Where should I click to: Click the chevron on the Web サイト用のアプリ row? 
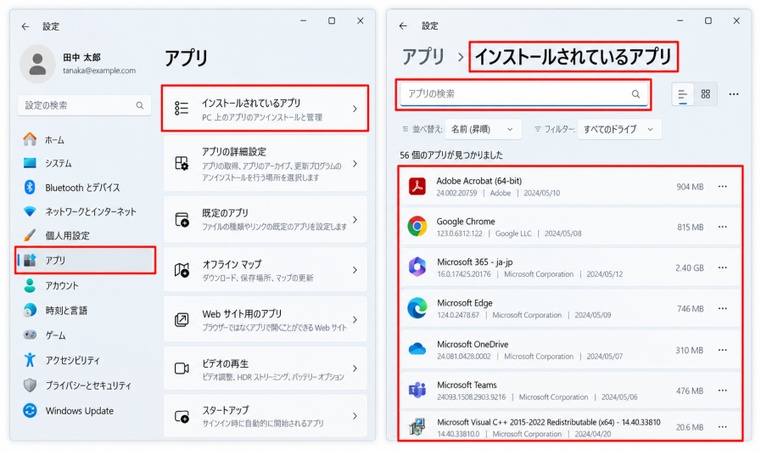[x=355, y=319]
